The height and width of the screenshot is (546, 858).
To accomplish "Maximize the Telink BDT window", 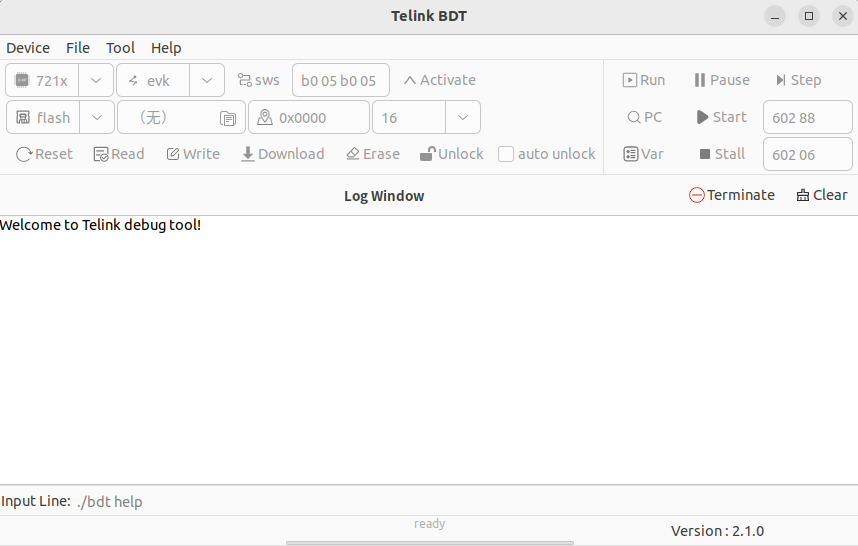I will [809, 16].
